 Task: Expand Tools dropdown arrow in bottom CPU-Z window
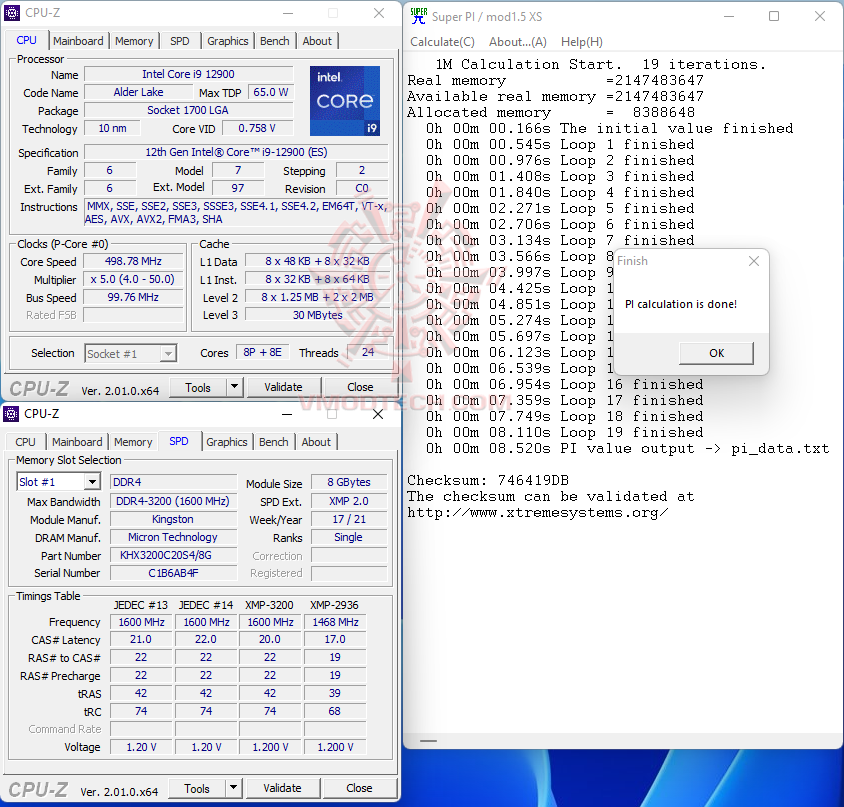(x=234, y=788)
